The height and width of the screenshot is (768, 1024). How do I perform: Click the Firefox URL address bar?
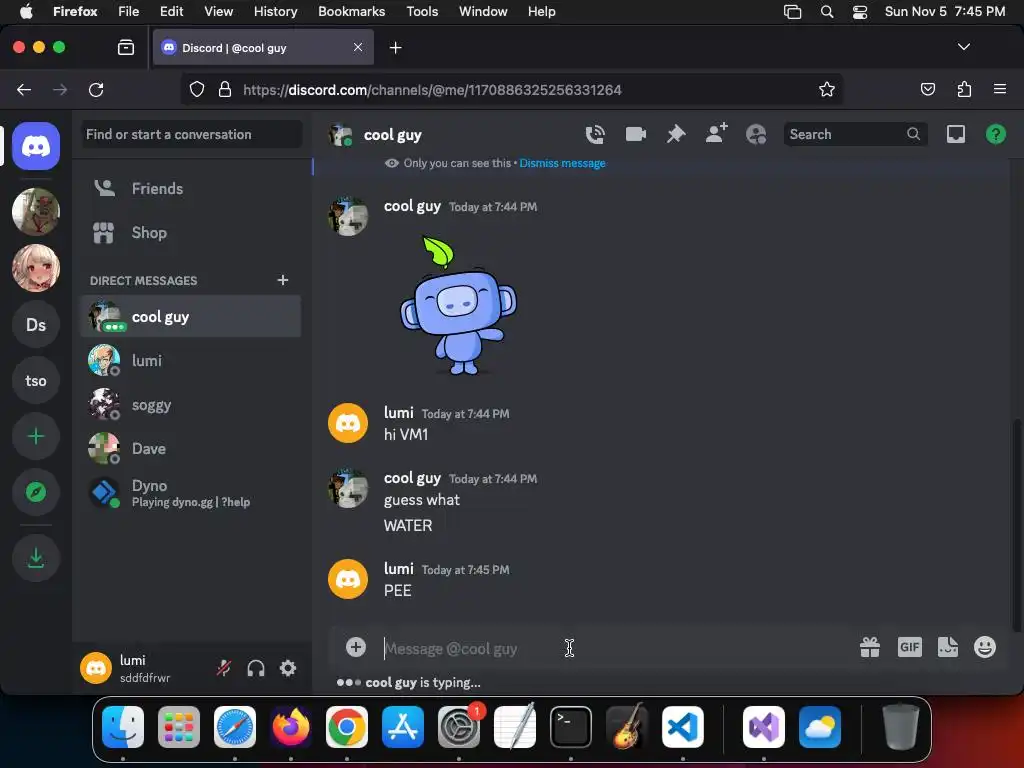click(x=512, y=89)
